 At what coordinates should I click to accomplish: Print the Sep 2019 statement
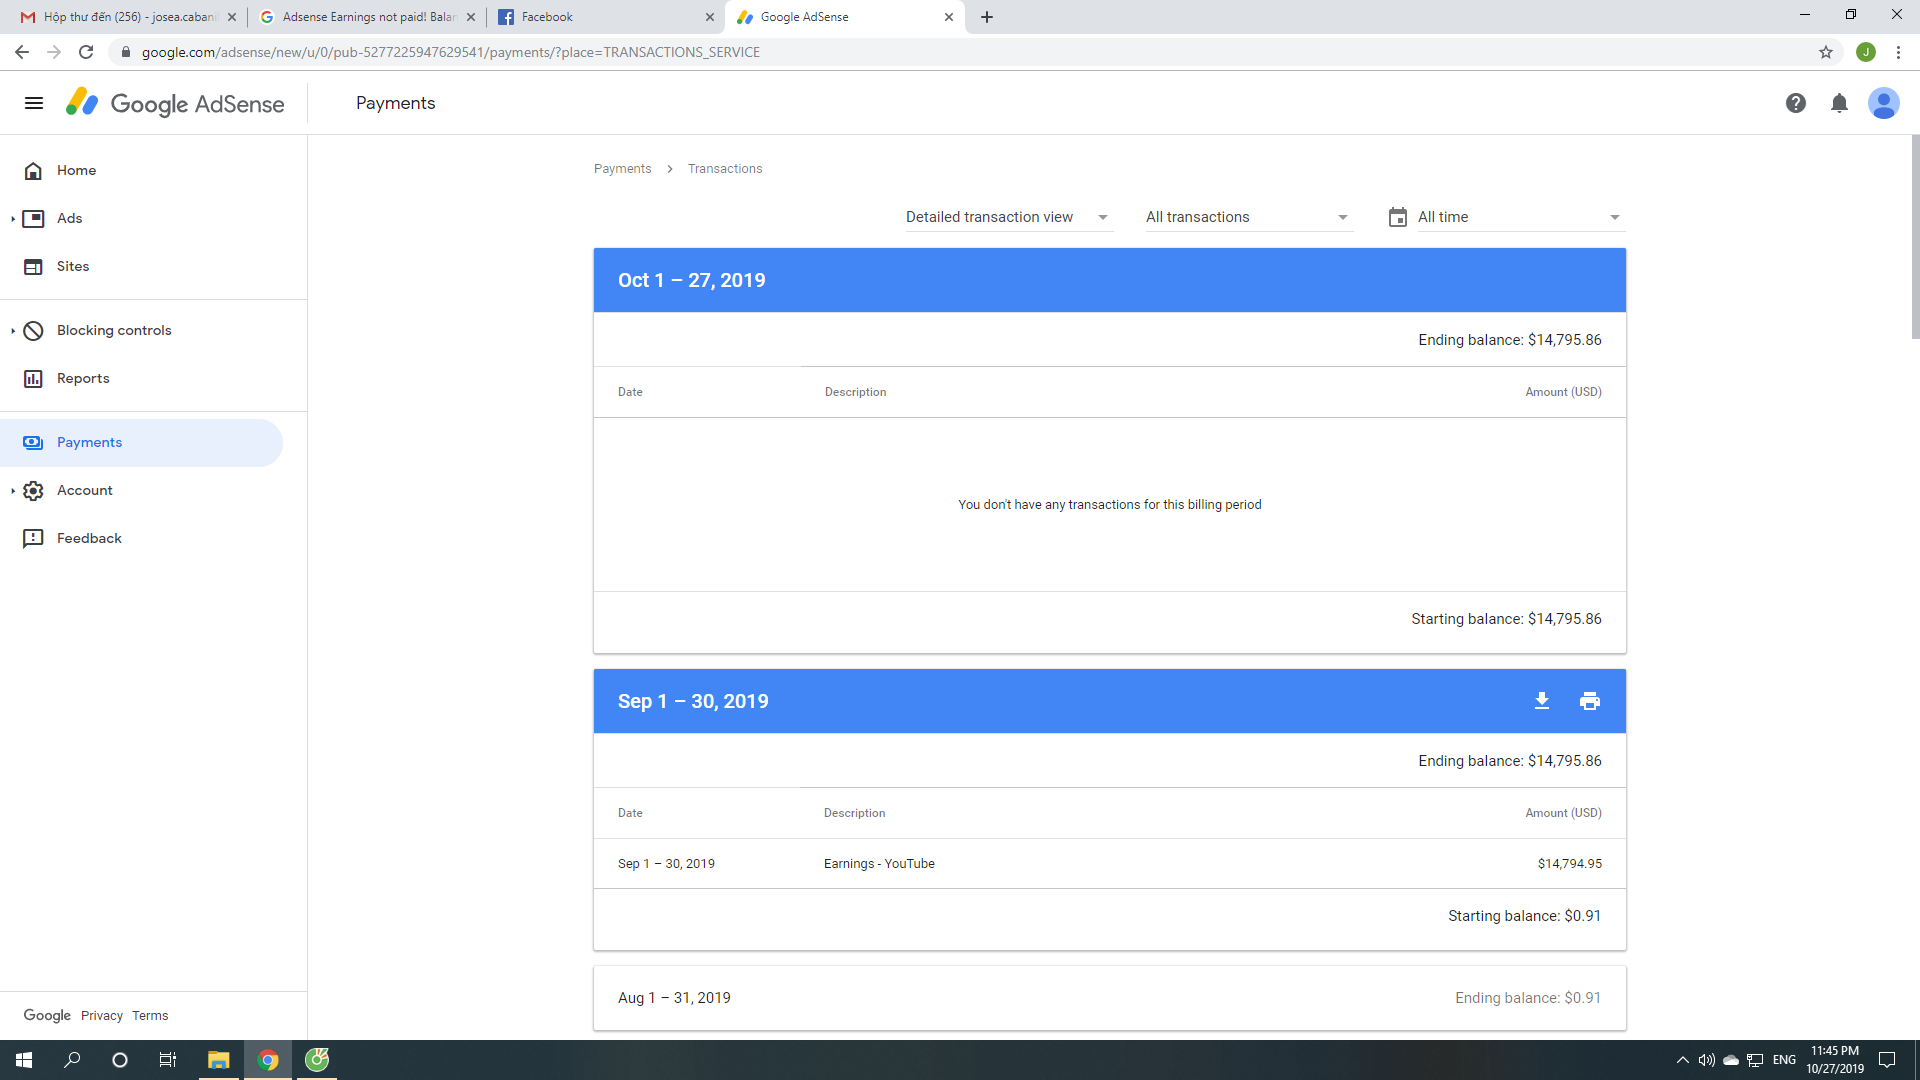coord(1589,701)
